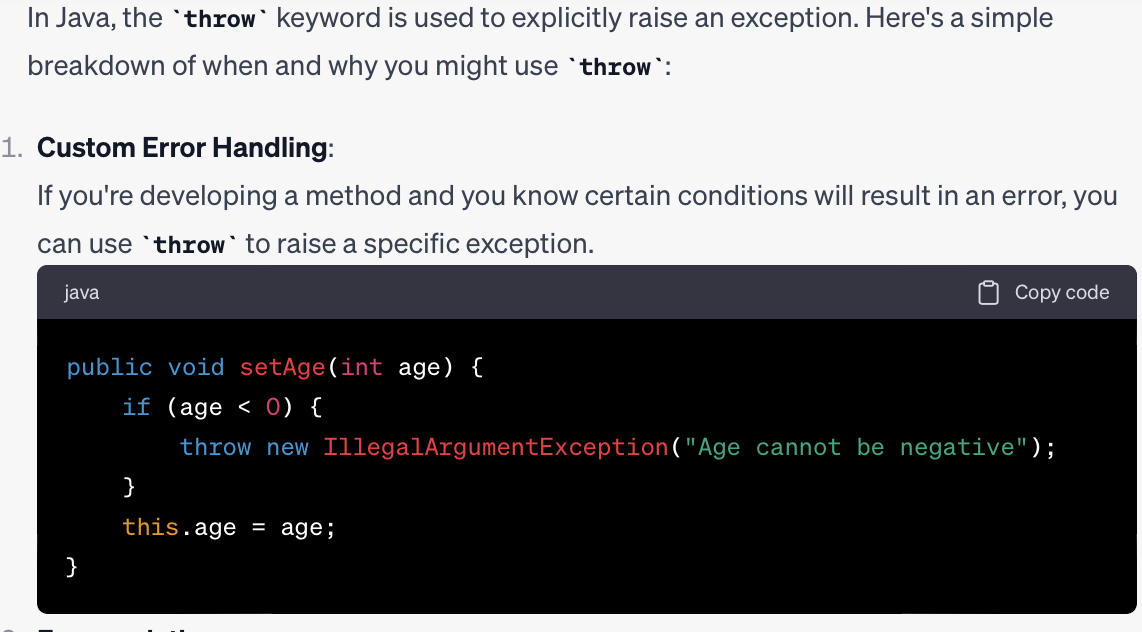
Task: Click the int parameter type in setAge
Action: (361, 367)
